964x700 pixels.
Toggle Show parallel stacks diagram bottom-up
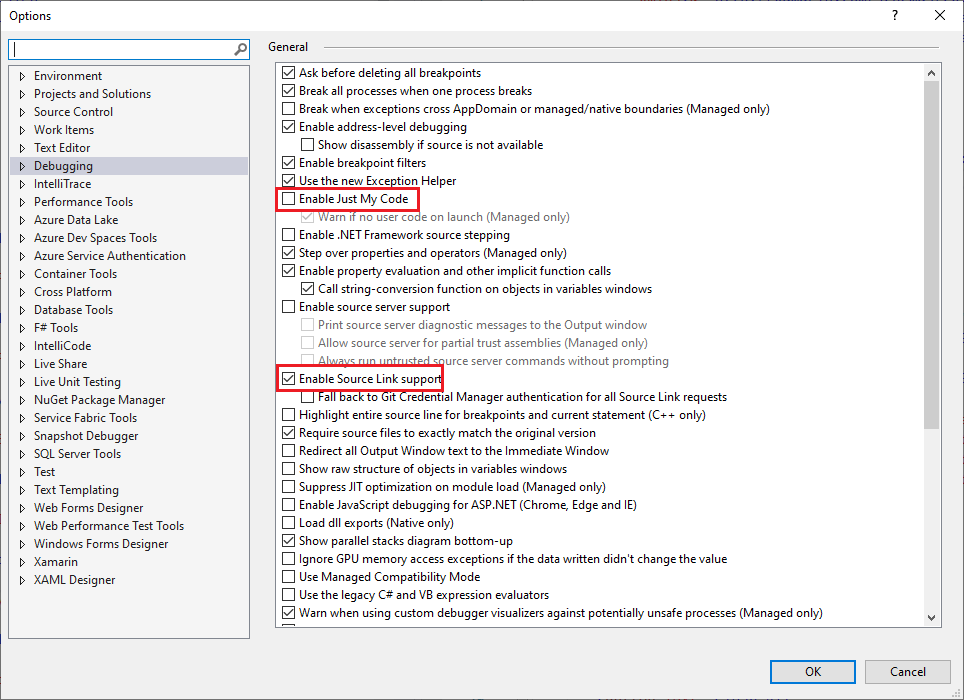point(288,541)
